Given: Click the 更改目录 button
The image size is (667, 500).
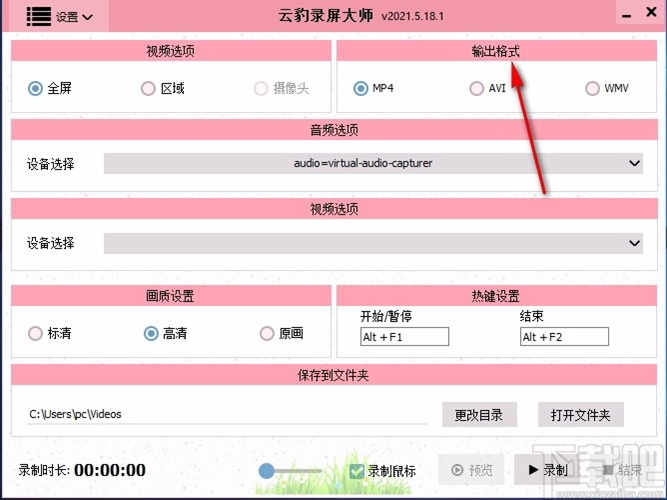Looking at the screenshot, I should [479, 415].
